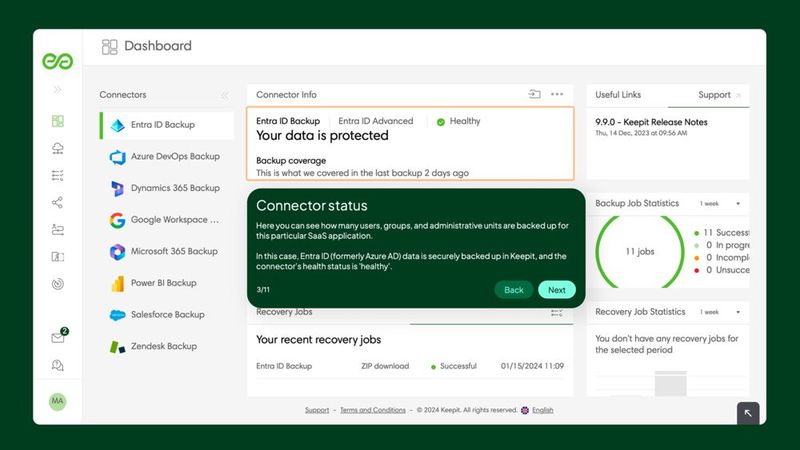The image size is (800, 450).
Task: Open Backup Job Statistics period dropdown
Action: [720, 204]
